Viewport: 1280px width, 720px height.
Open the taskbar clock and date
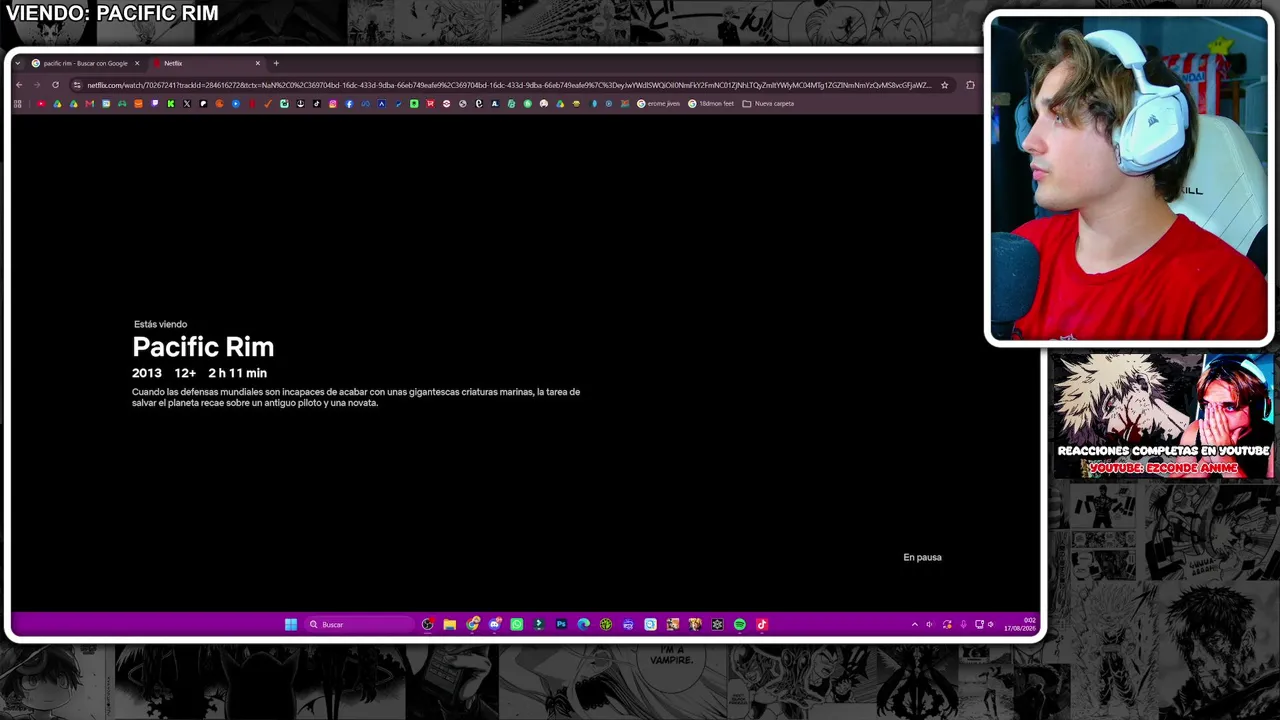coord(1021,625)
